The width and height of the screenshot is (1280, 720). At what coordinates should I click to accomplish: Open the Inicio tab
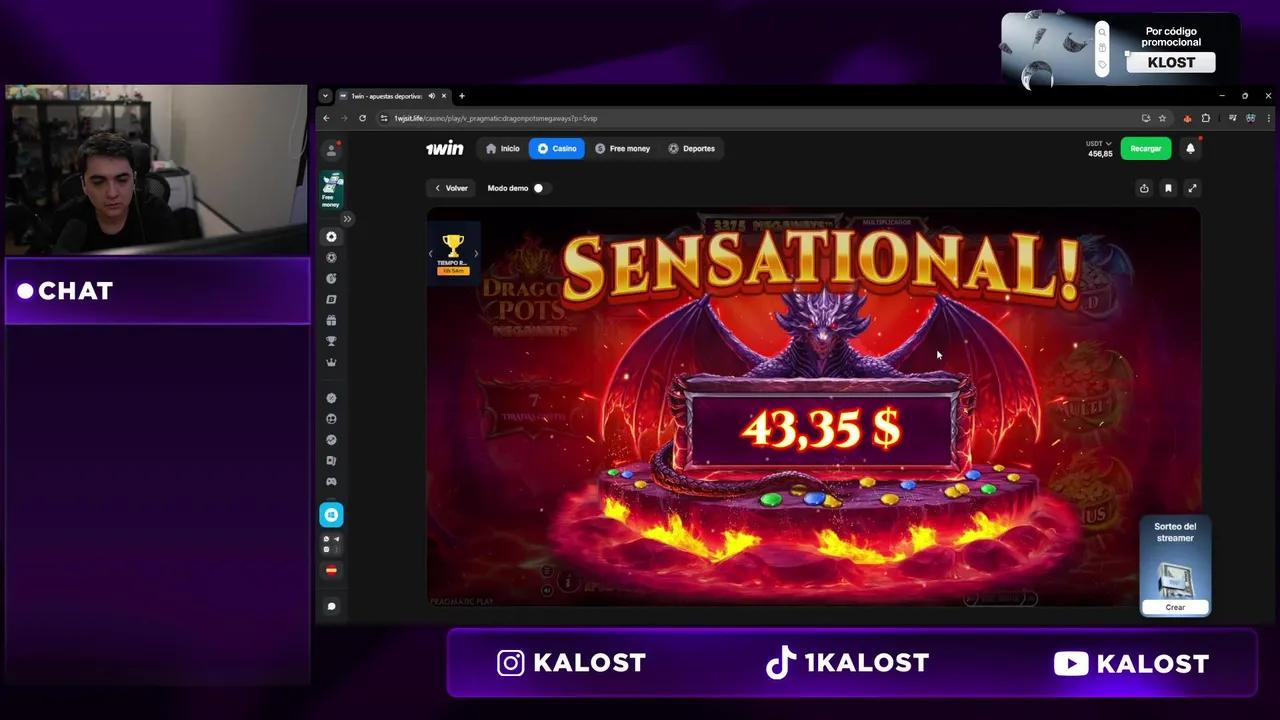tap(503, 148)
